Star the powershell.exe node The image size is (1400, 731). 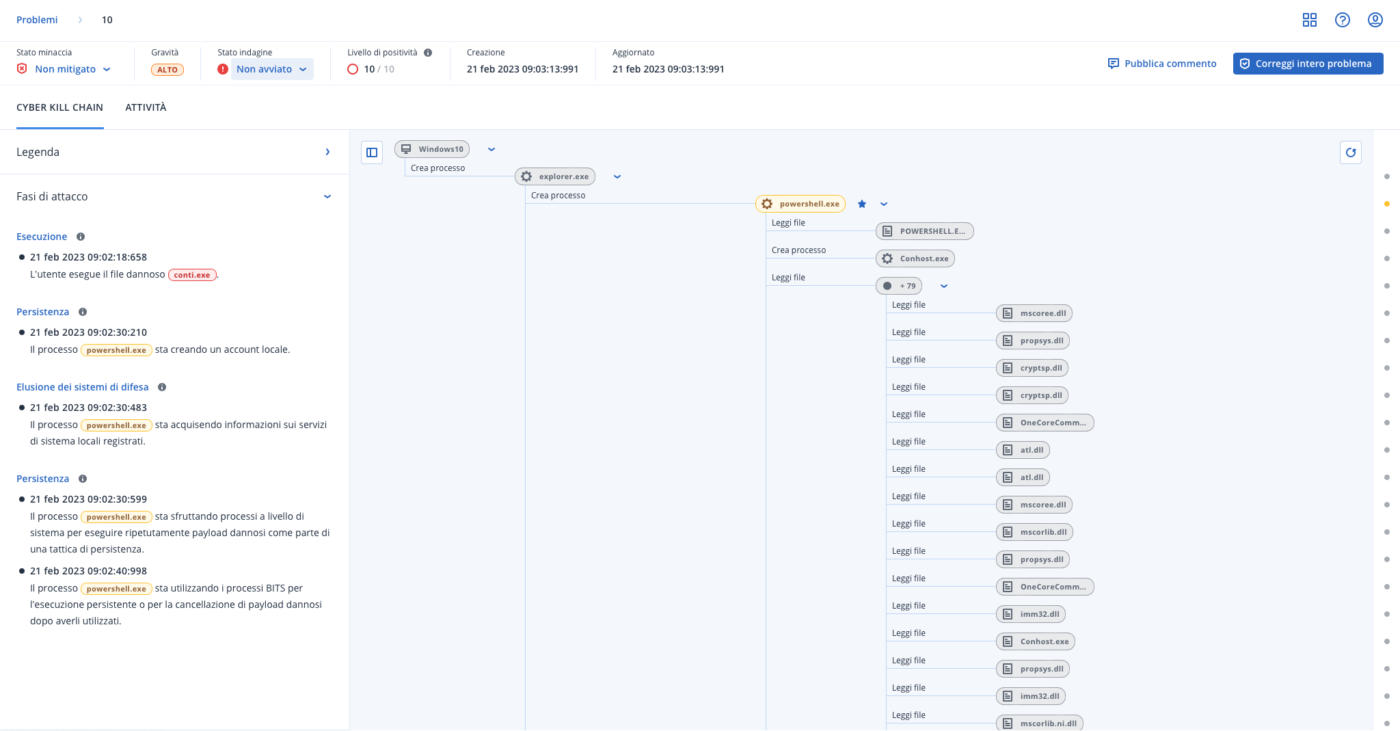coord(861,203)
